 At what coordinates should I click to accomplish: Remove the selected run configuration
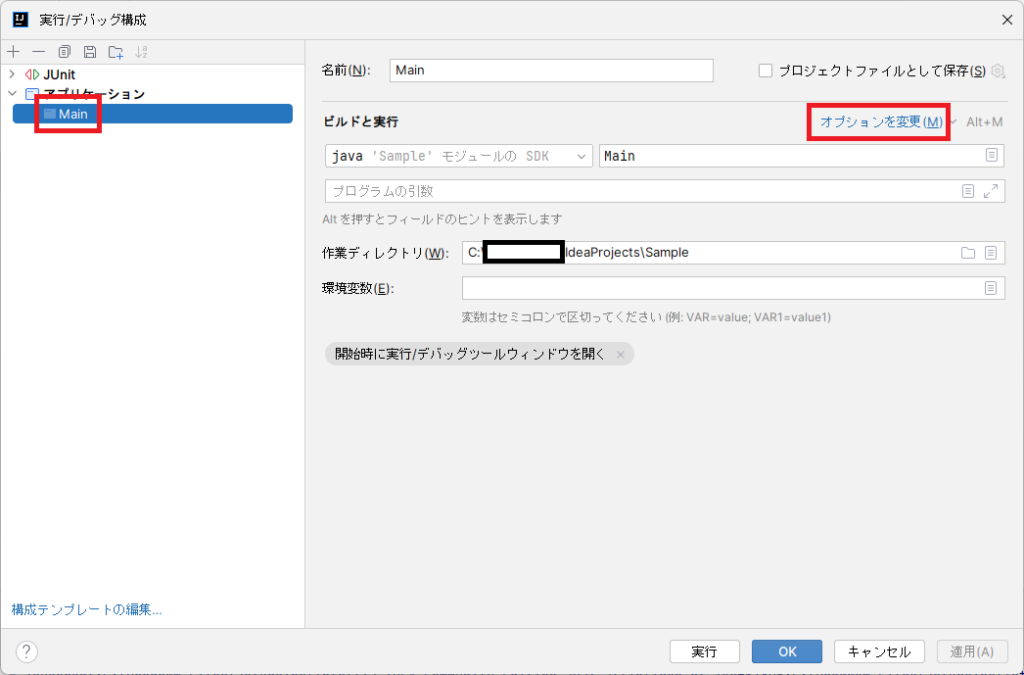pyautogui.click(x=38, y=51)
